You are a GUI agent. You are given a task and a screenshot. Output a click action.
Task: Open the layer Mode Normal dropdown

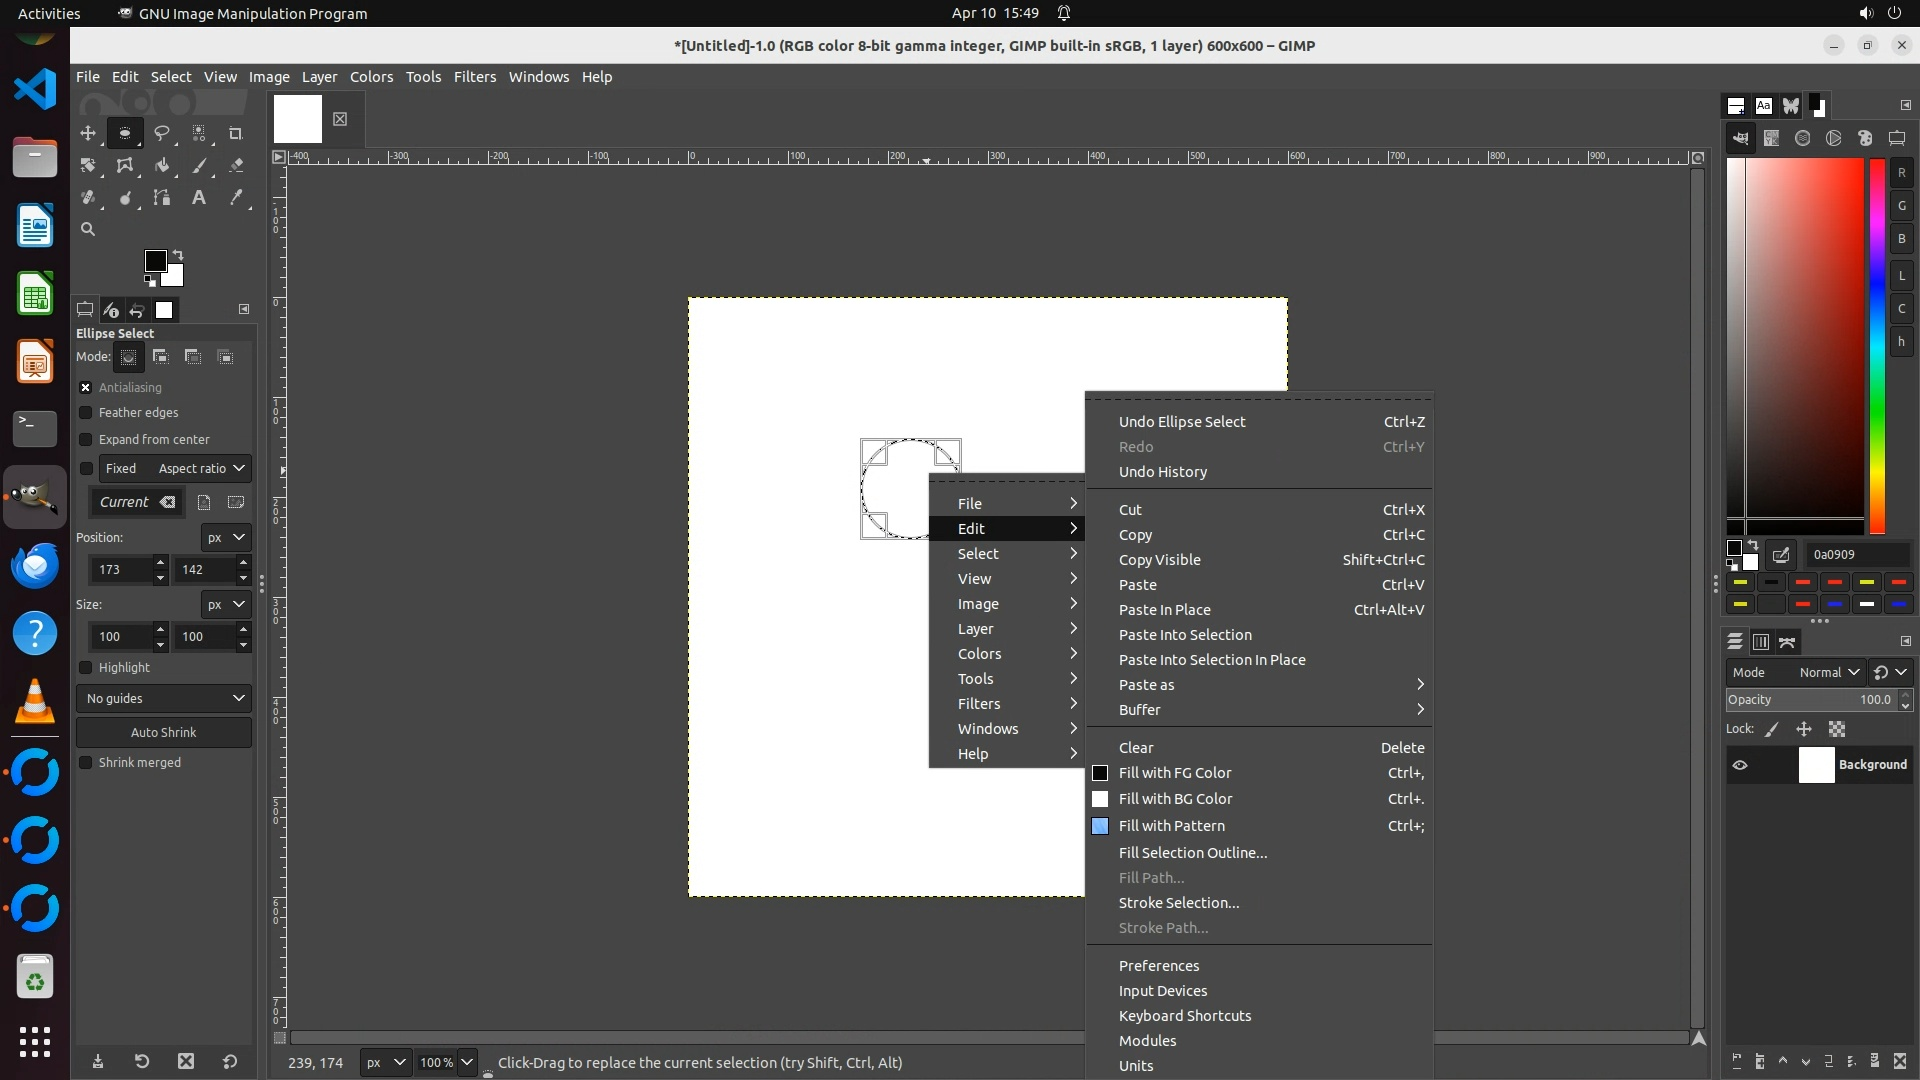point(1828,673)
